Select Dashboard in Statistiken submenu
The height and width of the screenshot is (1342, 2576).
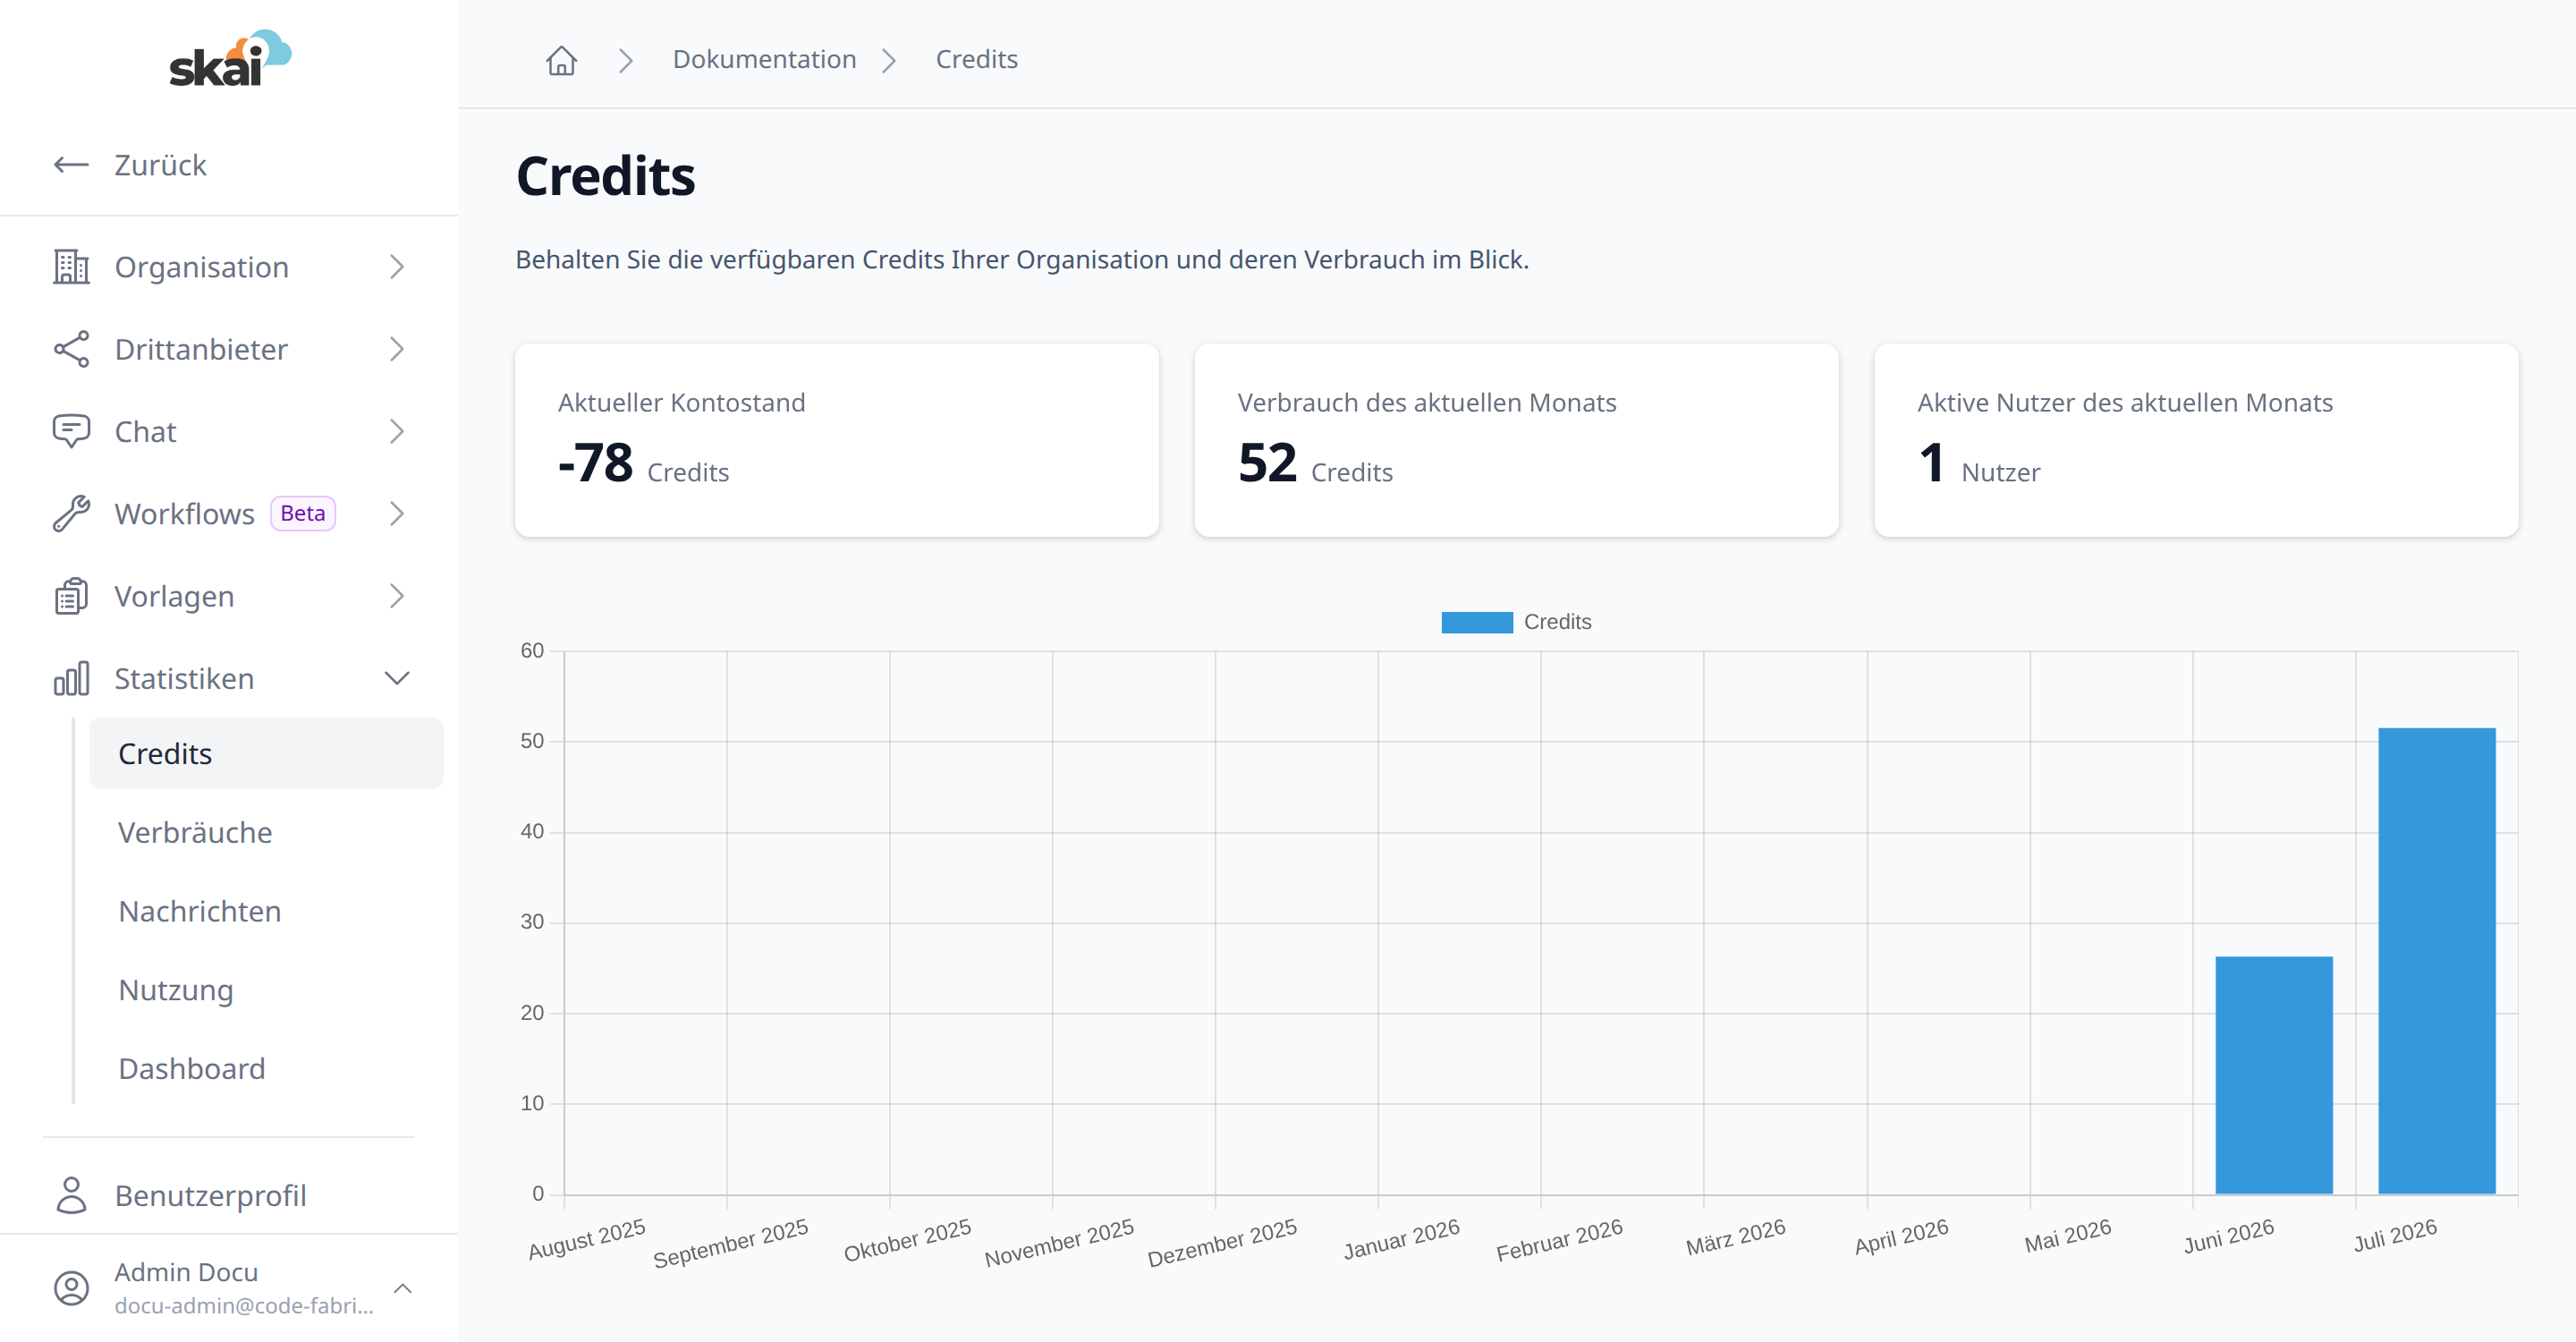[192, 1068]
